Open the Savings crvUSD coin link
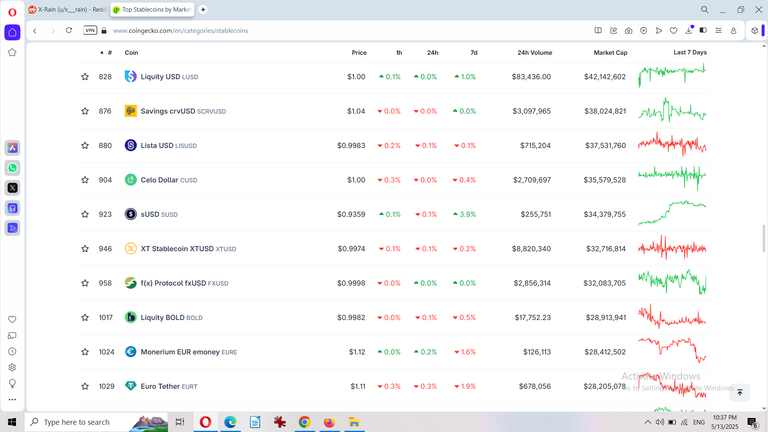Image resolution: width=768 pixels, height=432 pixels. click(x=183, y=111)
